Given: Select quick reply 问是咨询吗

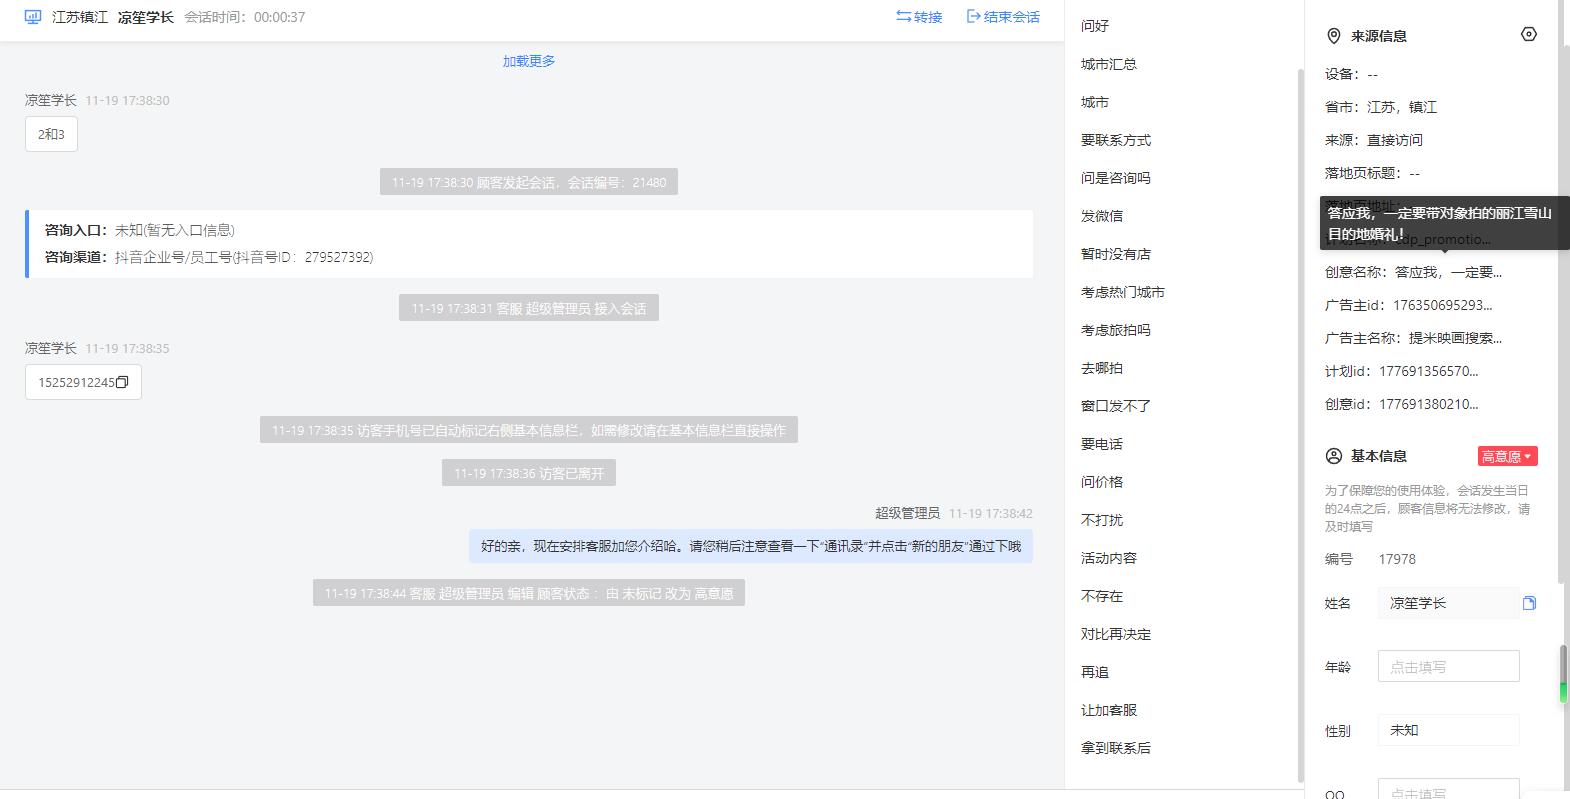Looking at the screenshot, I should coord(1116,178).
